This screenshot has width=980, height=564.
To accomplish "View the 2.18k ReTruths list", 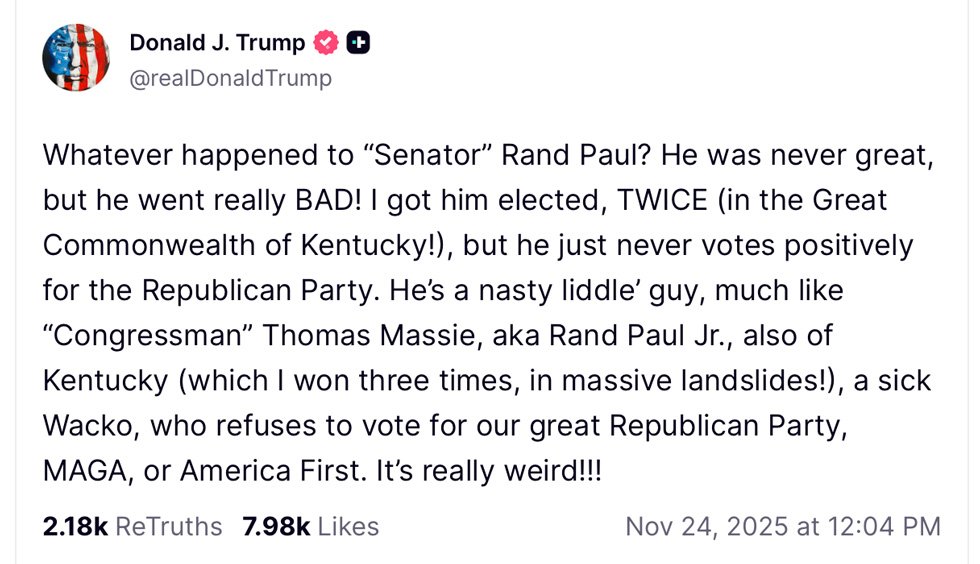I will point(132,526).
